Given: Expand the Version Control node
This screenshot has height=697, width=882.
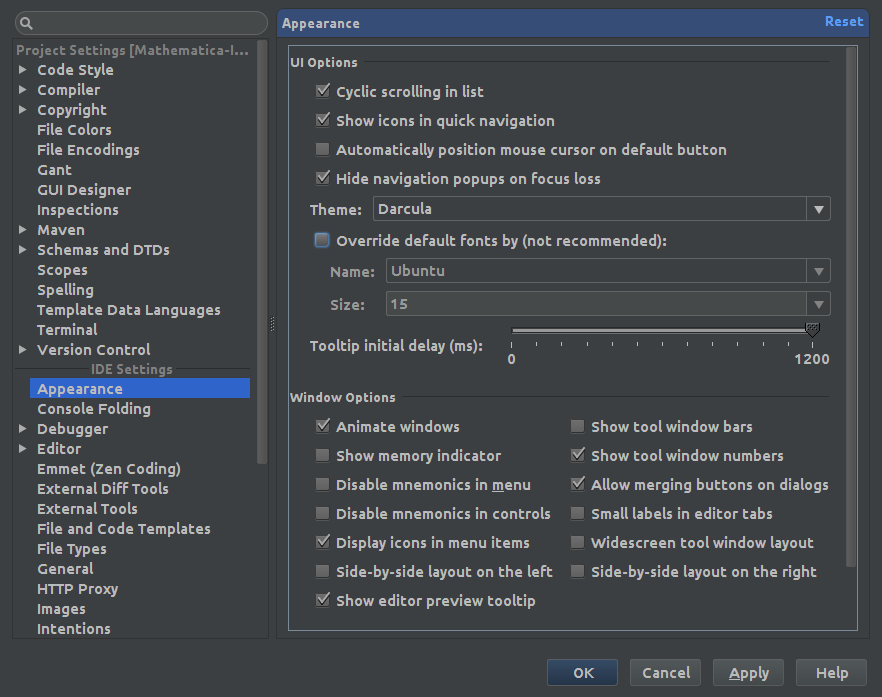Looking at the screenshot, I should click(x=22, y=349).
